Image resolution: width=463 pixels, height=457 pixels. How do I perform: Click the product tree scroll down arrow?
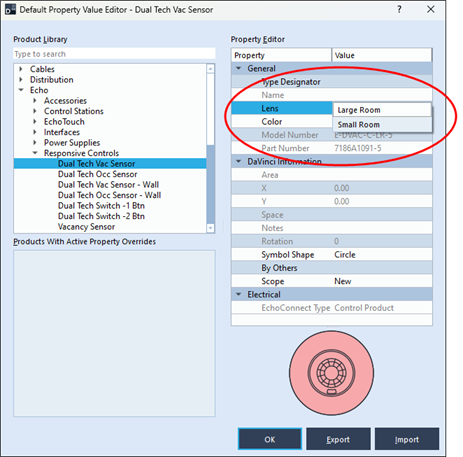pyautogui.click(x=210, y=228)
